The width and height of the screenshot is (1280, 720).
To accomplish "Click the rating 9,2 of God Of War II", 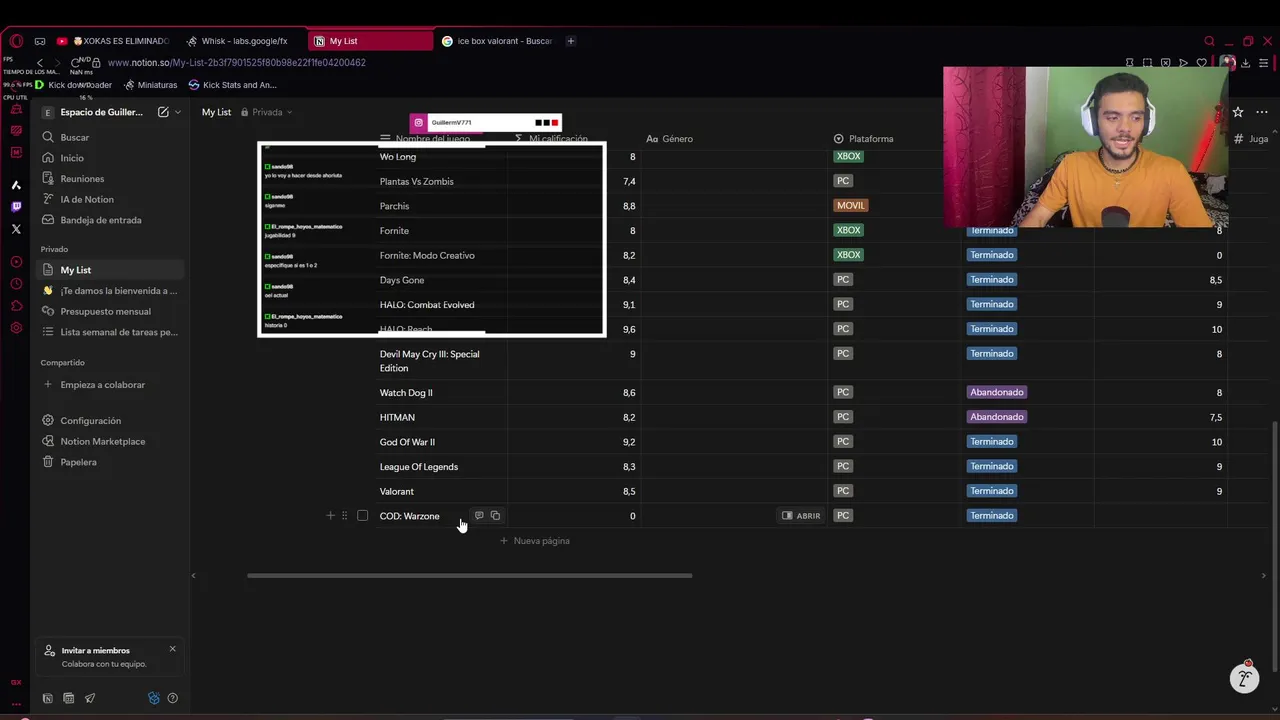I will [628, 442].
